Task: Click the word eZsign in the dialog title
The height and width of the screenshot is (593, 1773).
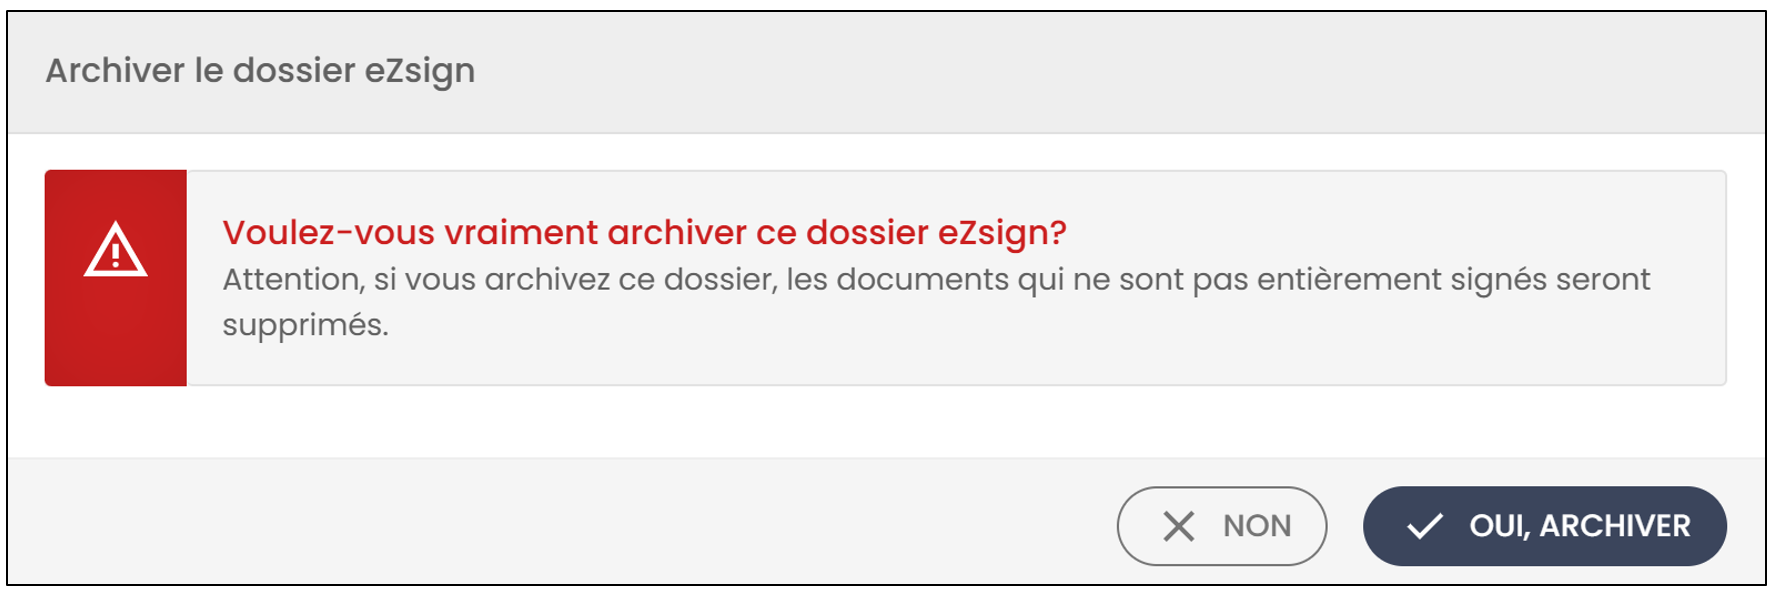Action: pos(420,72)
